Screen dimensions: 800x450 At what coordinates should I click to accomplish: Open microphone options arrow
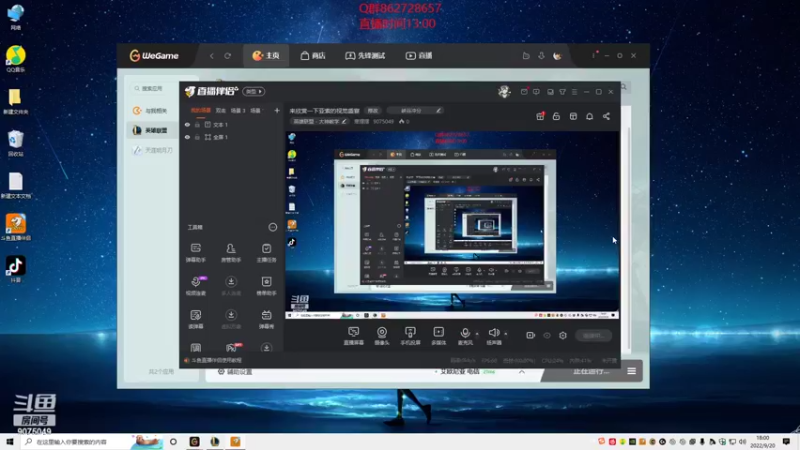pyautogui.click(x=477, y=334)
